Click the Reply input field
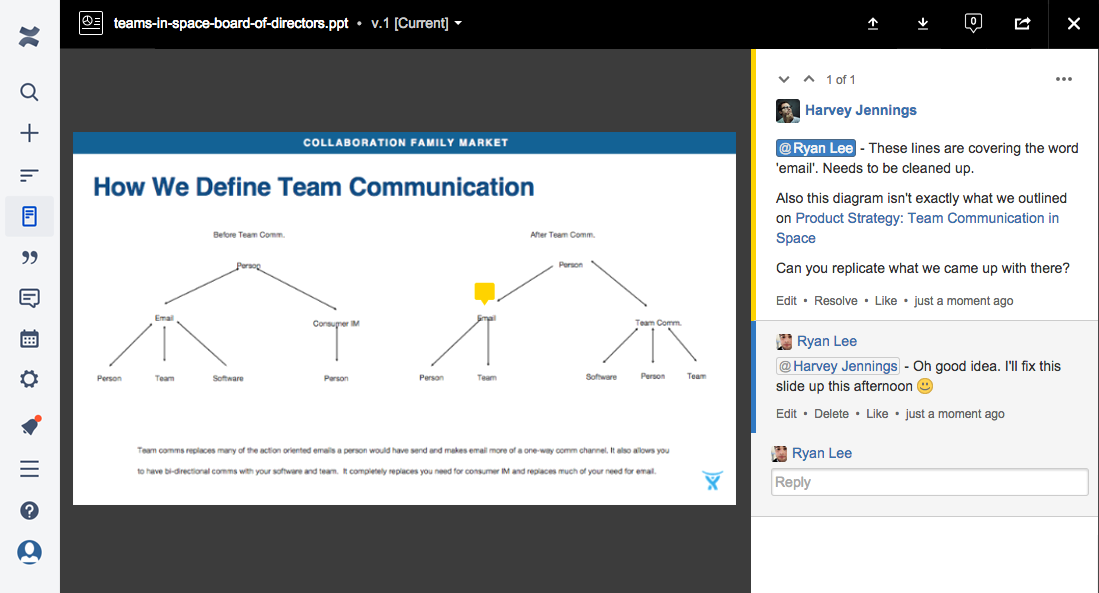1099x593 pixels. point(929,482)
